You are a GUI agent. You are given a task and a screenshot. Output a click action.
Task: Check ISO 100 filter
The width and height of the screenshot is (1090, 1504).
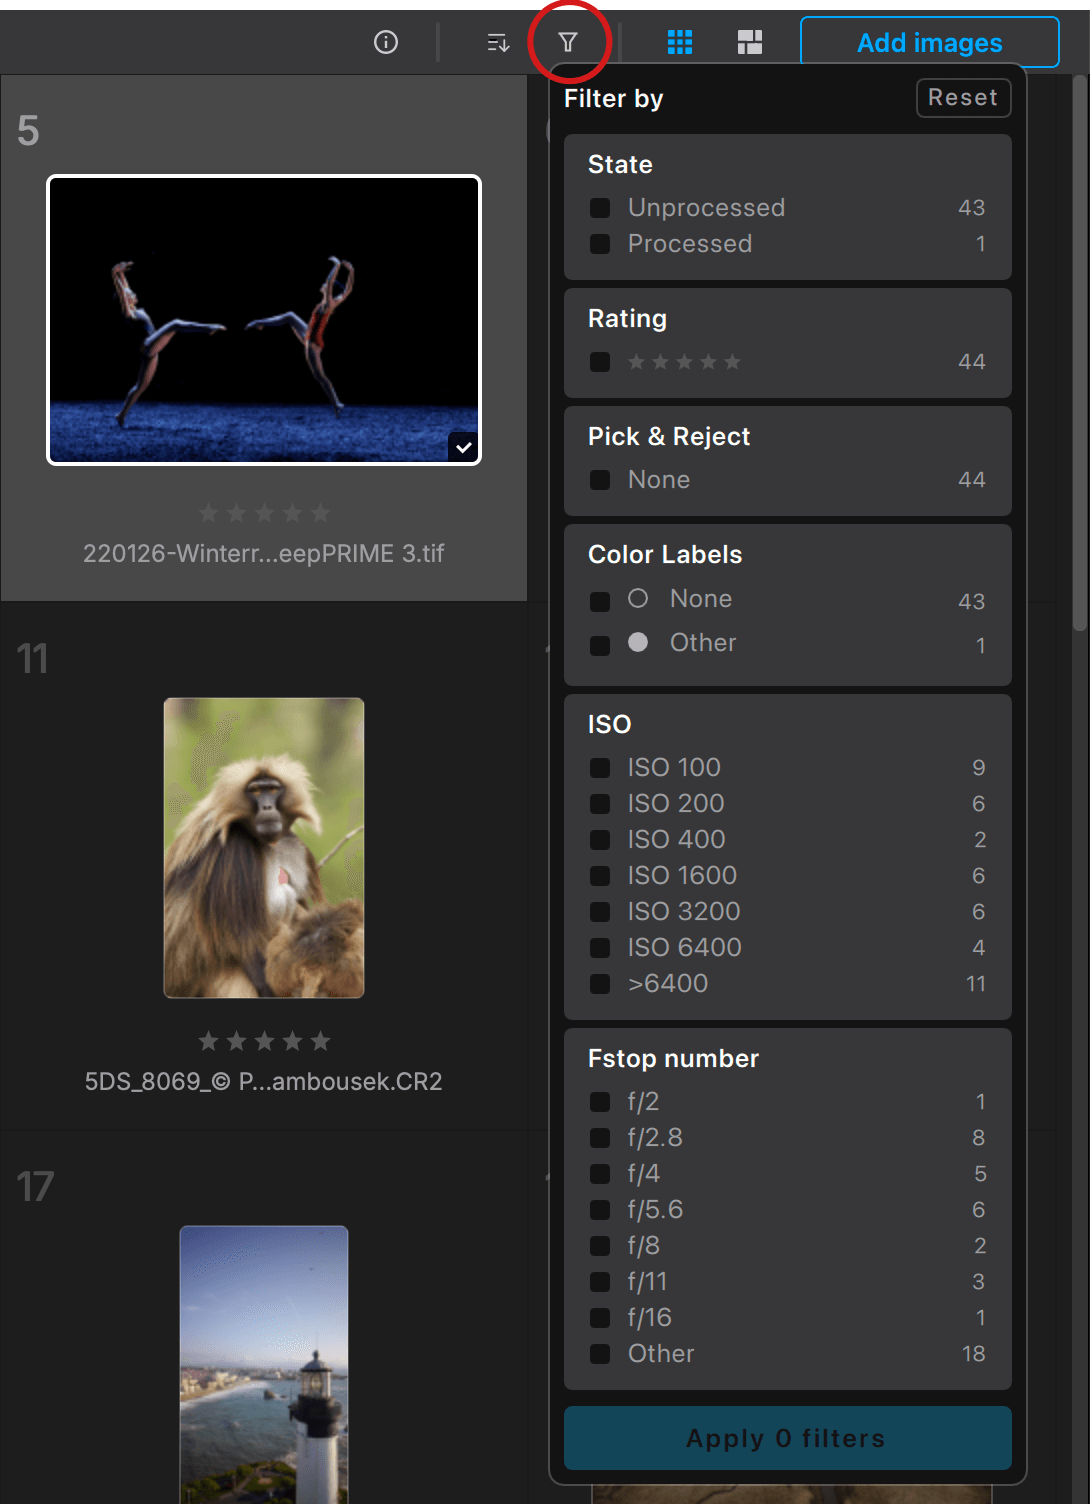tap(600, 768)
